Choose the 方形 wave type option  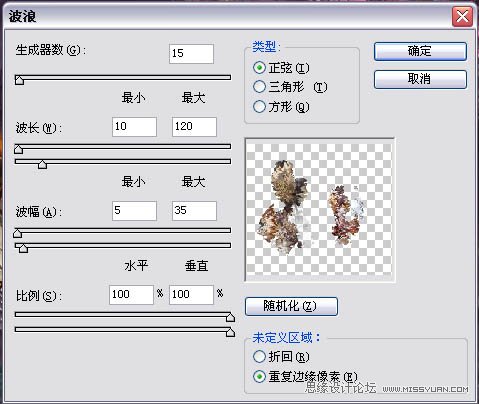(x=259, y=107)
